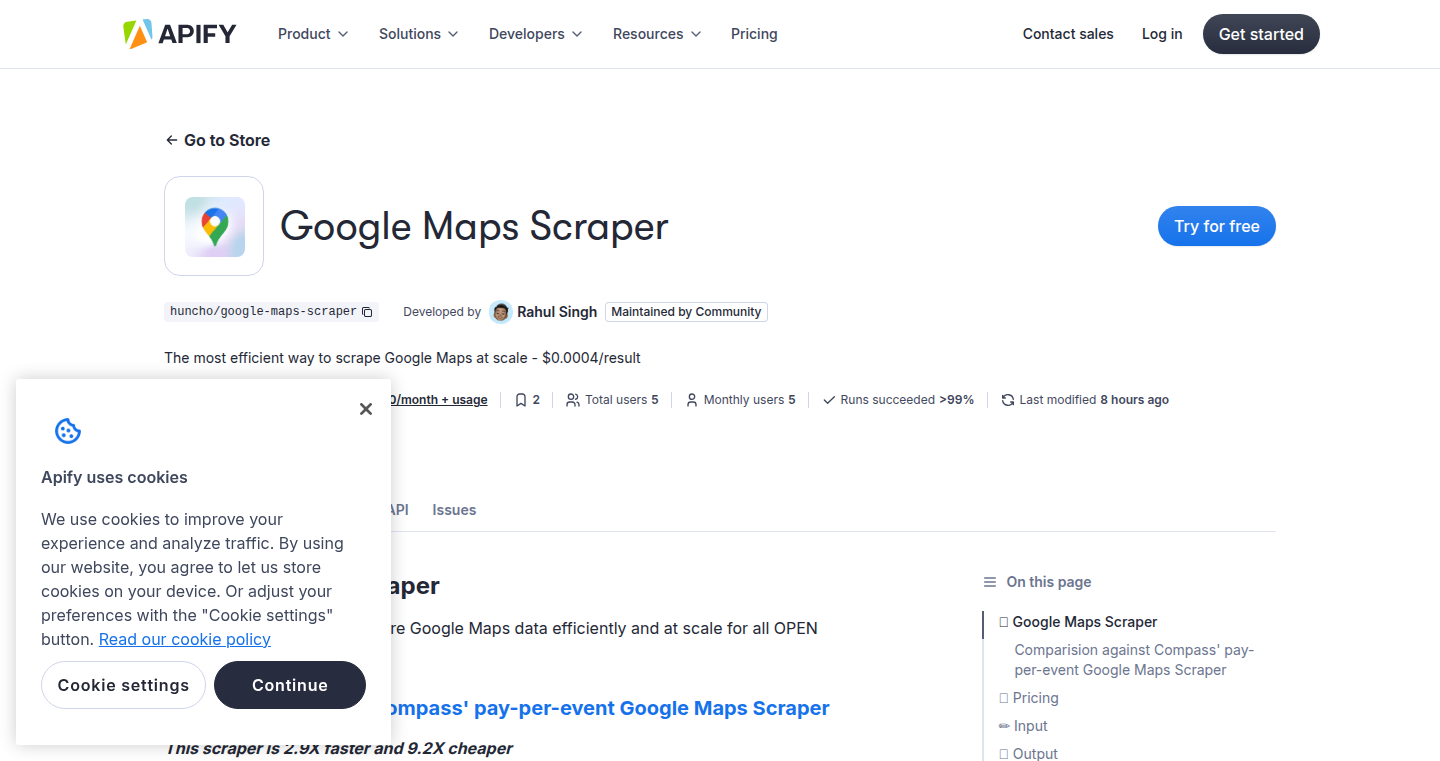This screenshot has height=761, width=1440.
Task: Open the month + usage pricing link
Action: tap(440, 400)
